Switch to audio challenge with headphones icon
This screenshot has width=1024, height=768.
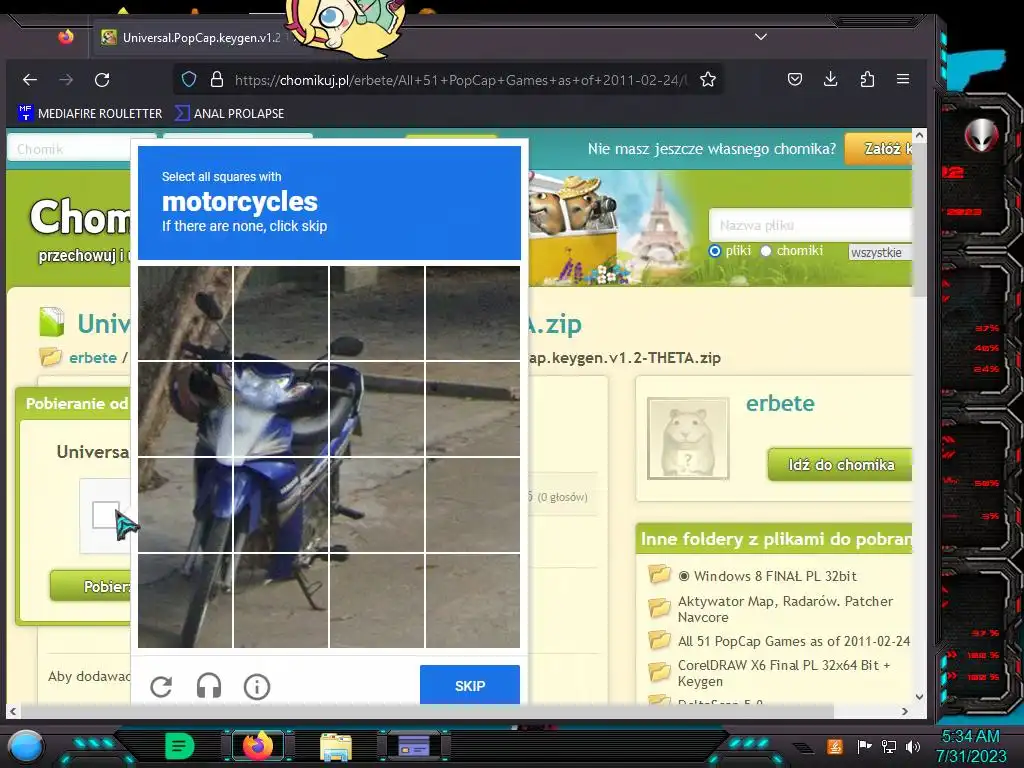pos(209,686)
